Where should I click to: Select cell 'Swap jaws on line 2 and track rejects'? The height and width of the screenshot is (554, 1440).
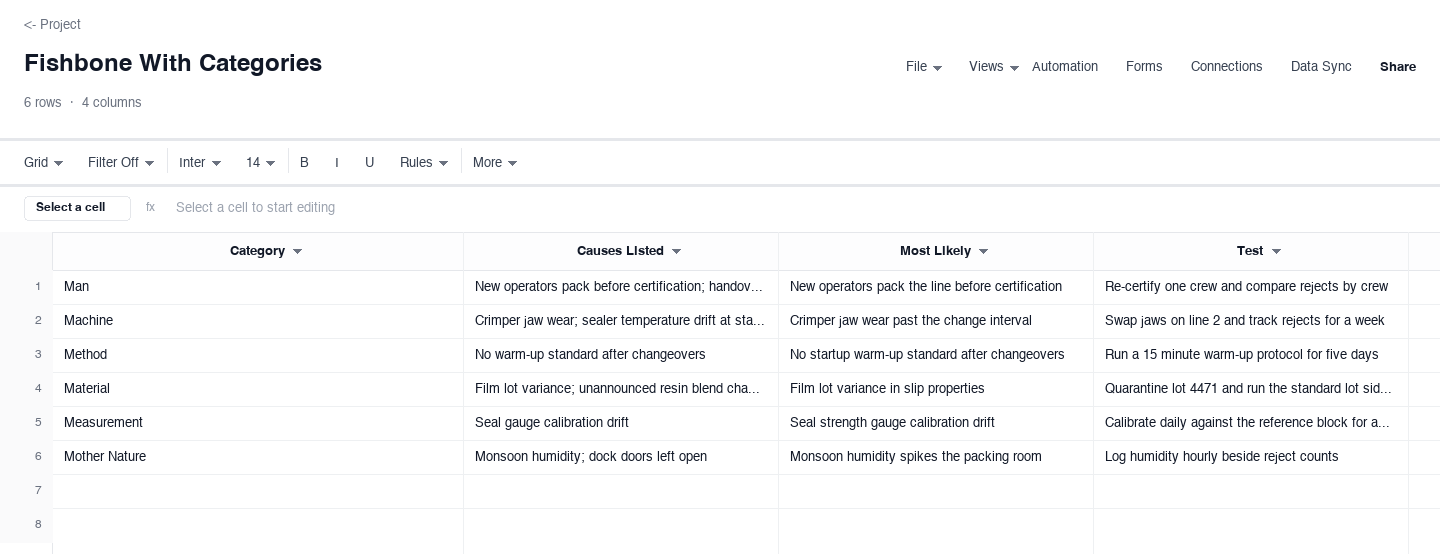[x=1251, y=321]
